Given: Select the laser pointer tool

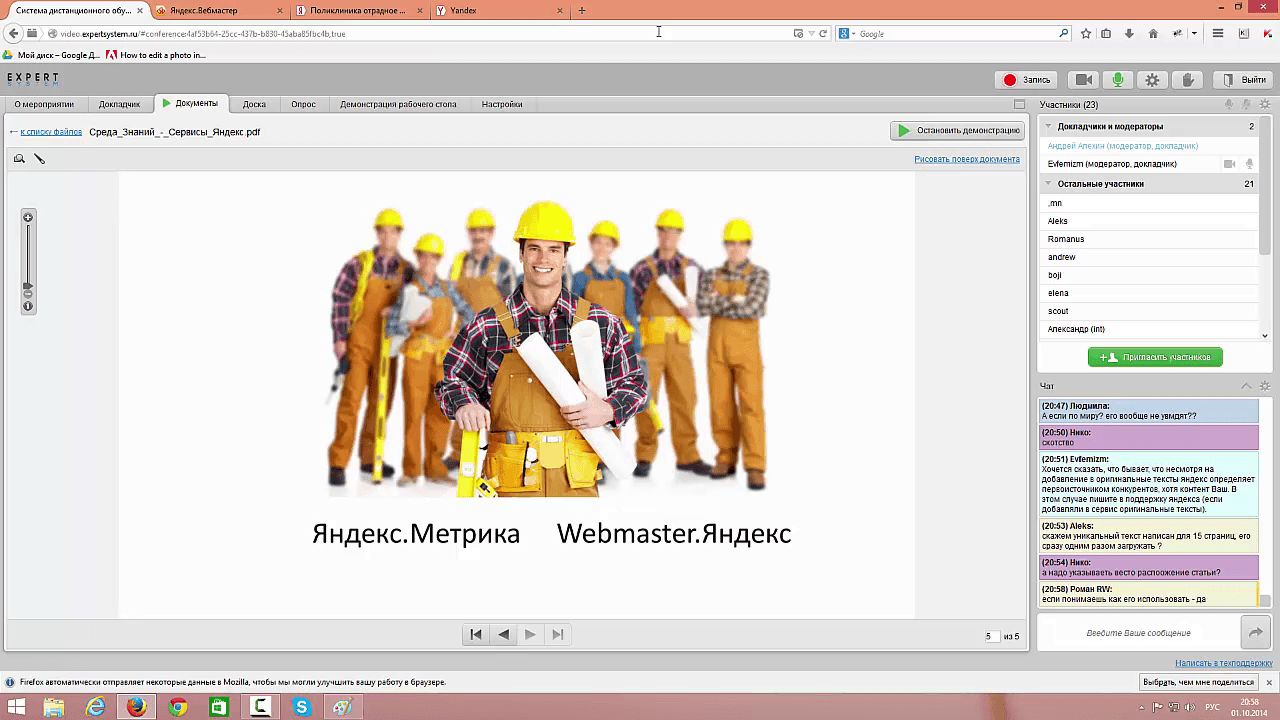Looking at the screenshot, I should pyautogui.click(x=40, y=159).
